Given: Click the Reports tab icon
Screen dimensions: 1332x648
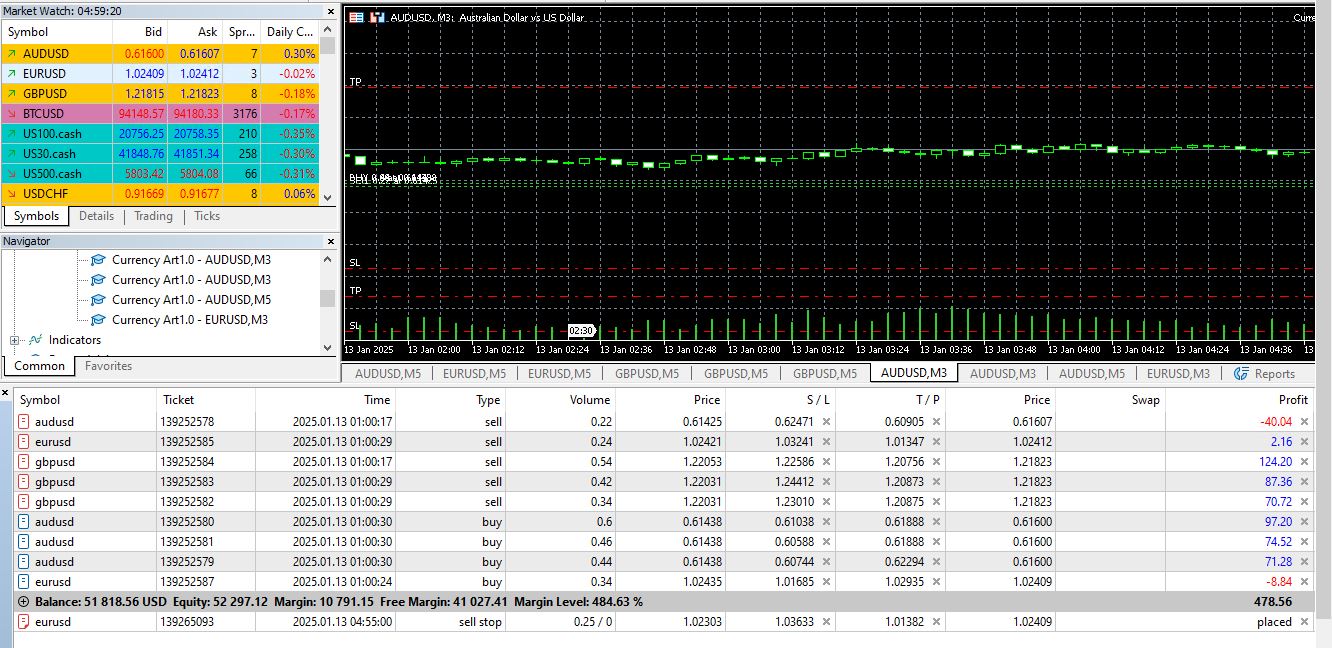Looking at the screenshot, I should pyautogui.click(x=1242, y=374).
